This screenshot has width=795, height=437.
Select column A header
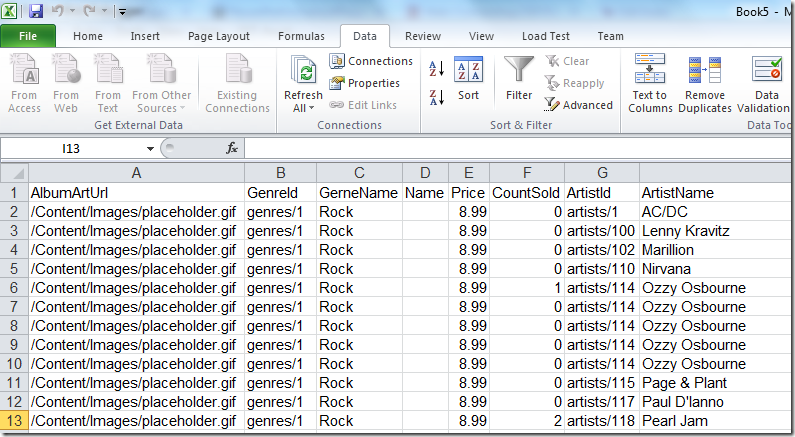tap(136, 173)
